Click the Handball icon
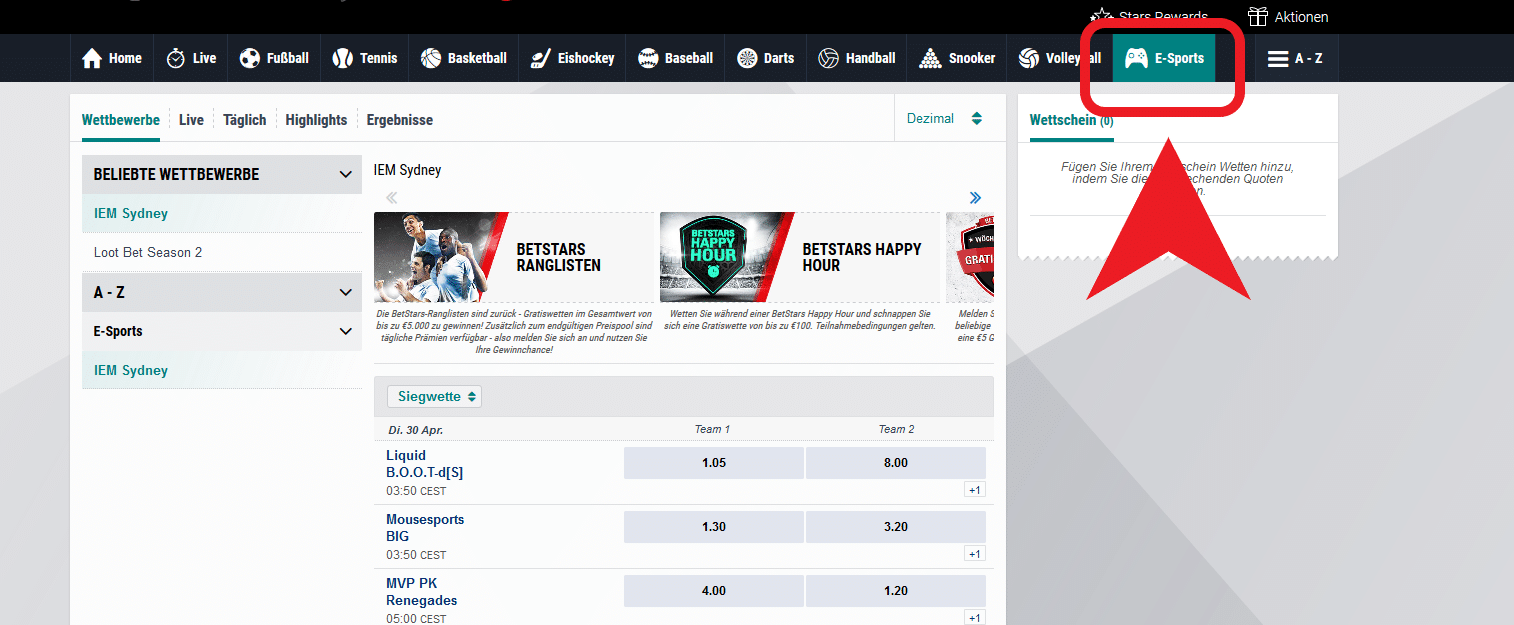 point(828,58)
